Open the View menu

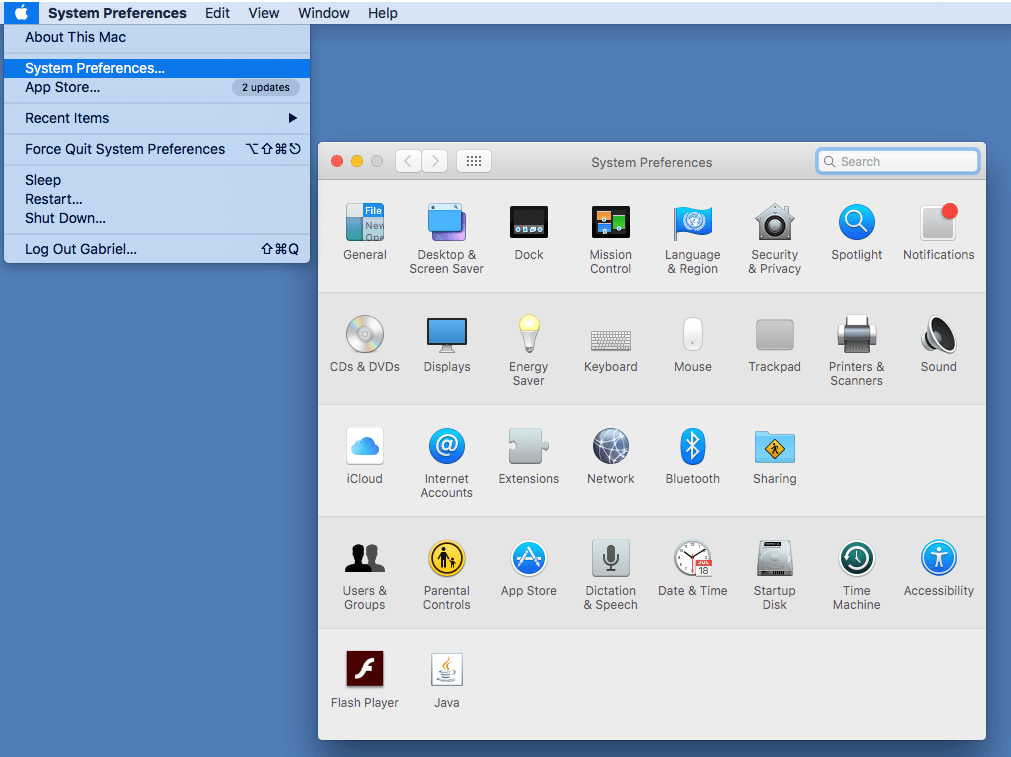(x=264, y=13)
